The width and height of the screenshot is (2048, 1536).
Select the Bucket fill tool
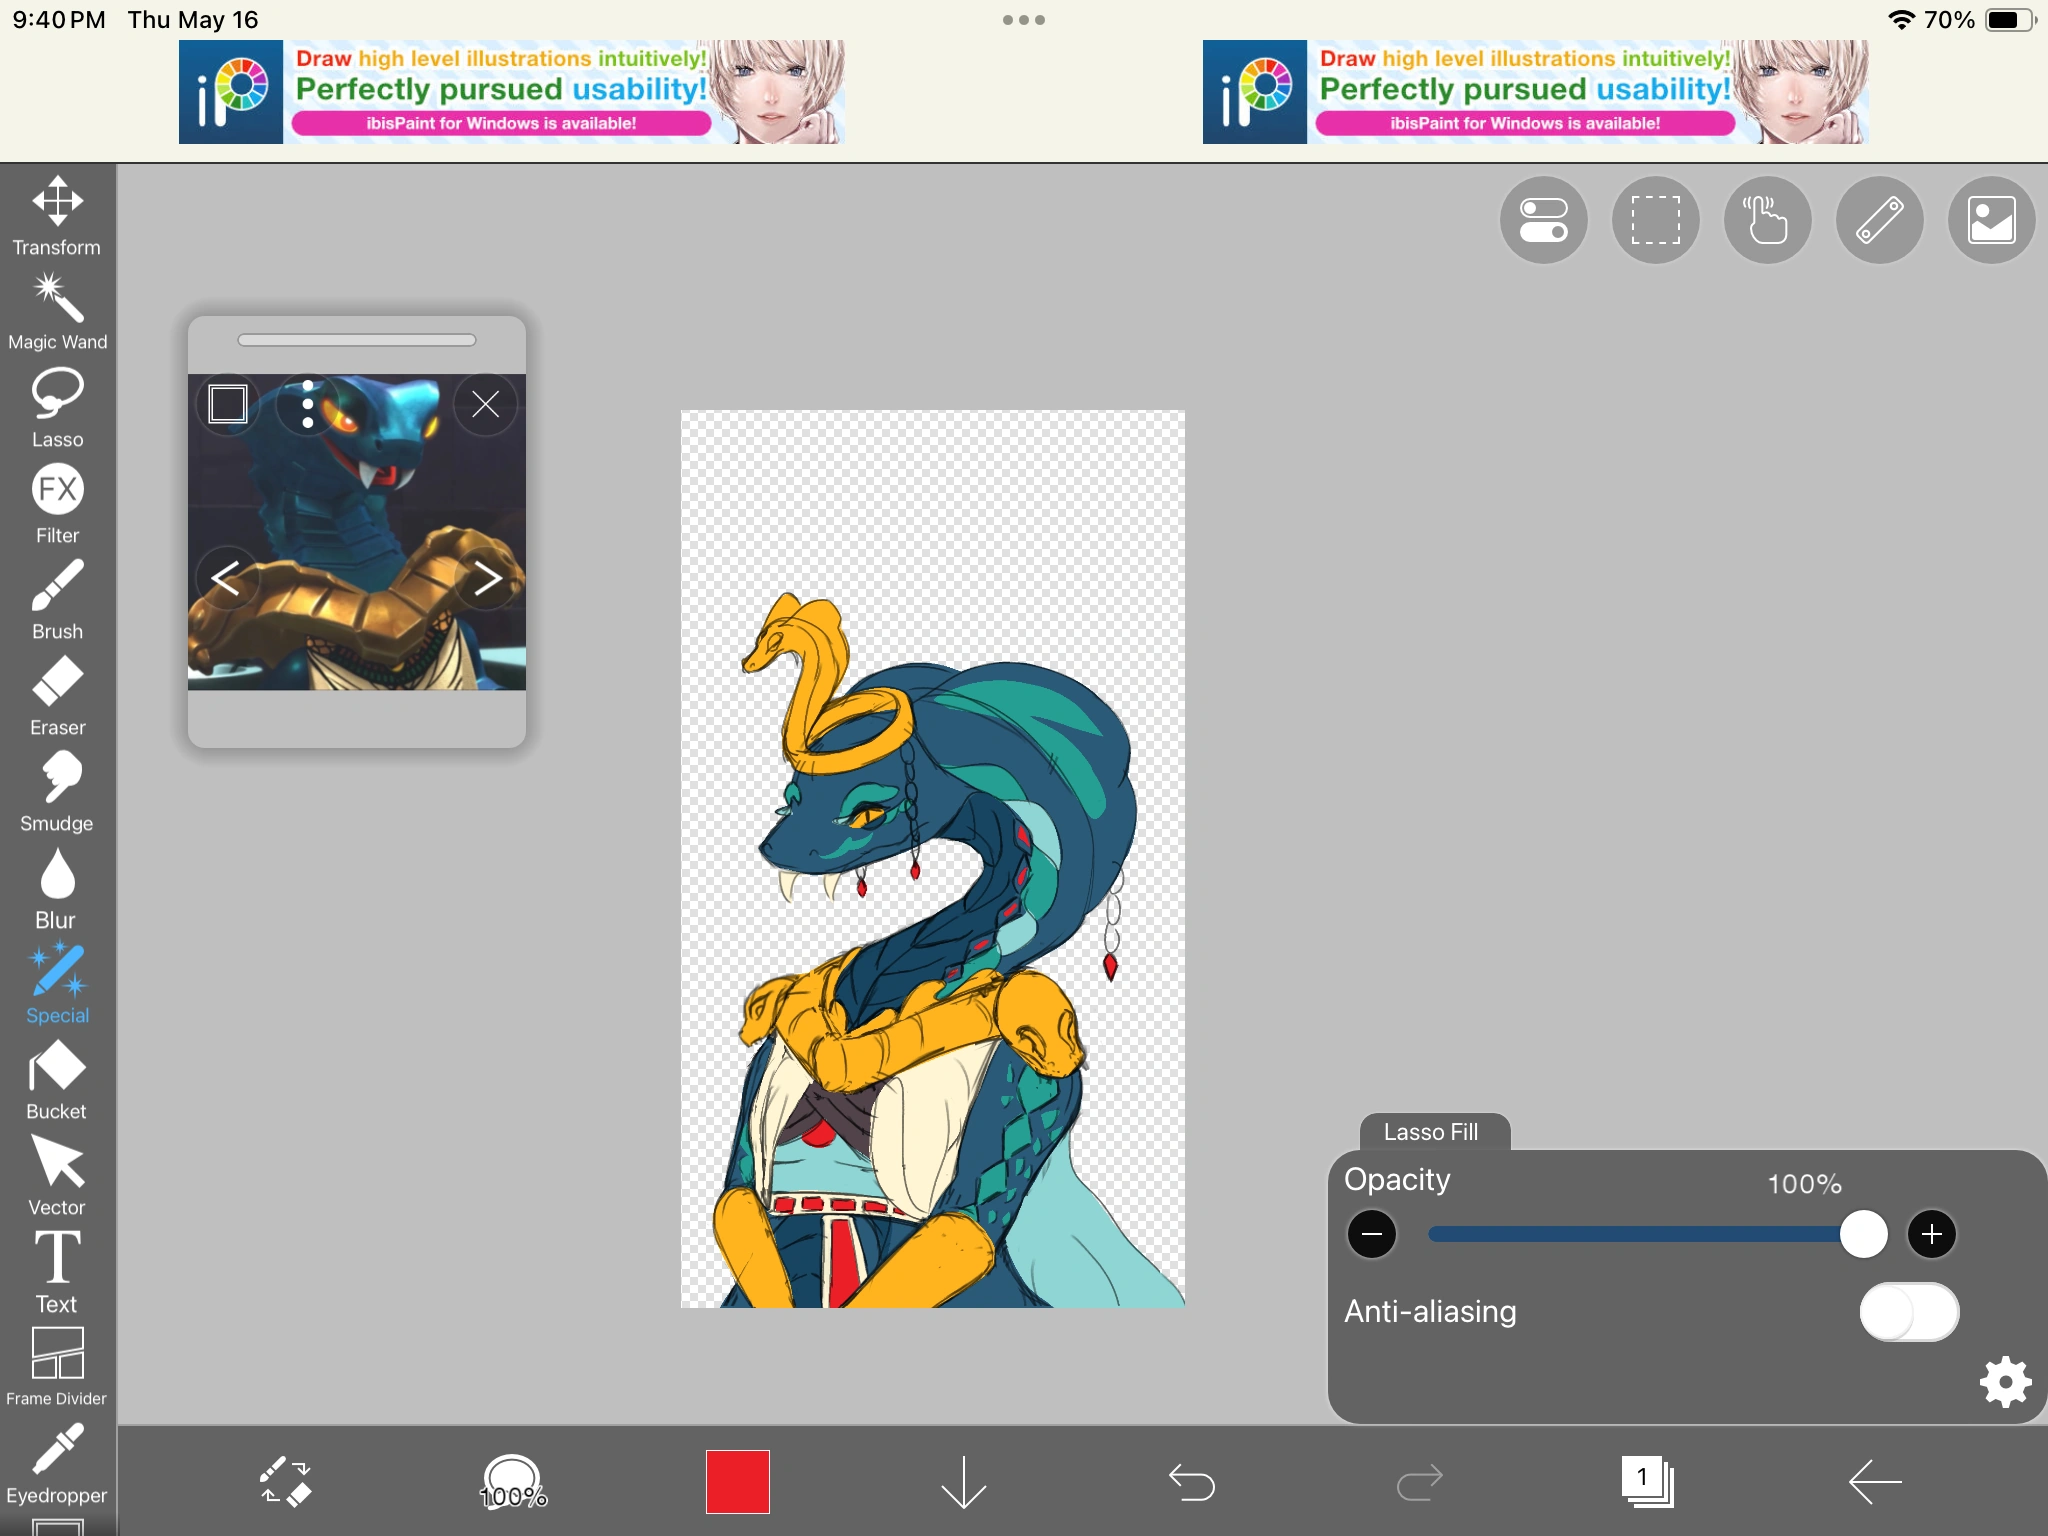[x=57, y=1080]
